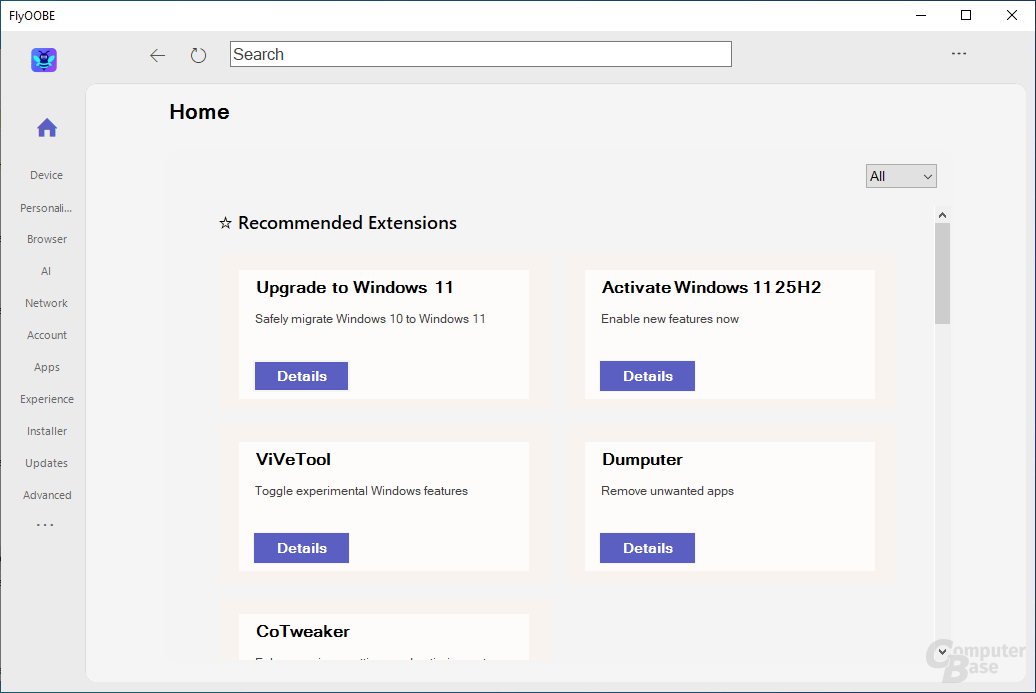Click Details for Upgrade to Windows 11
This screenshot has width=1036, height=693.
pyautogui.click(x=301, y=376)
